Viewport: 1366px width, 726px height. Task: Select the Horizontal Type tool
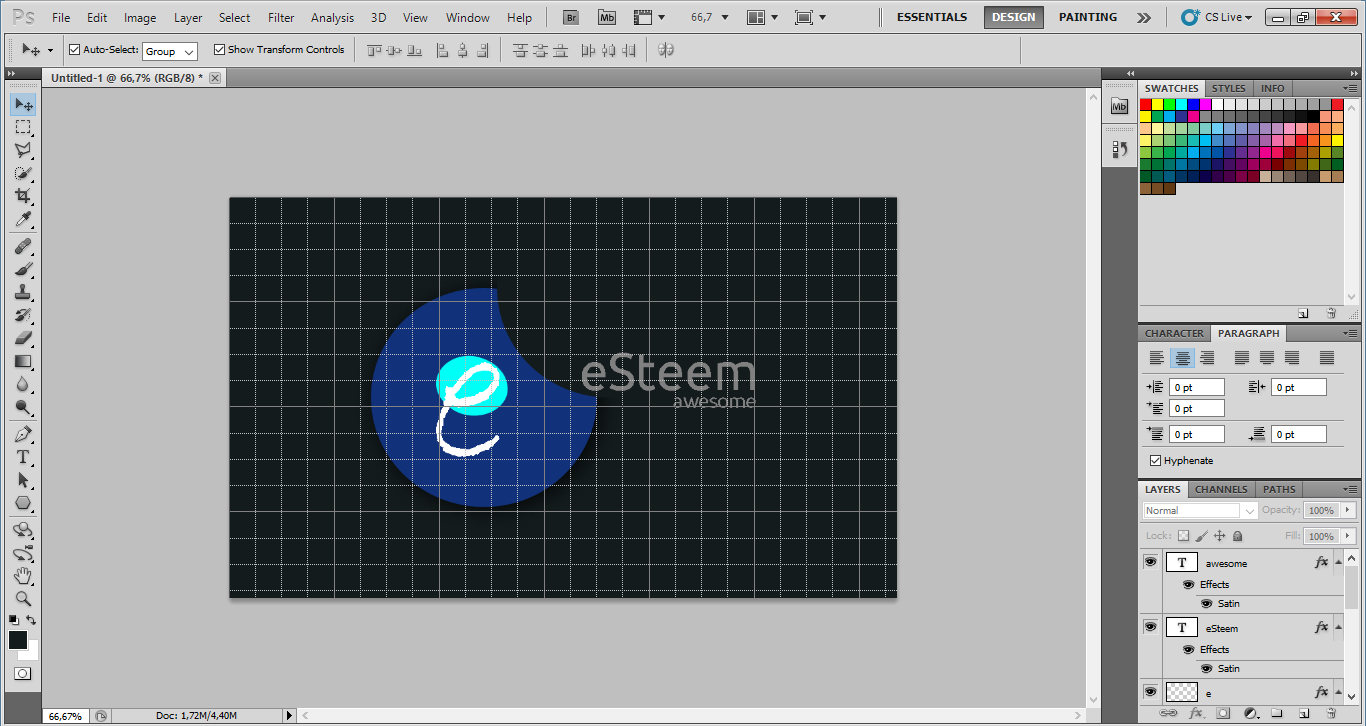[x=24, y=457]
